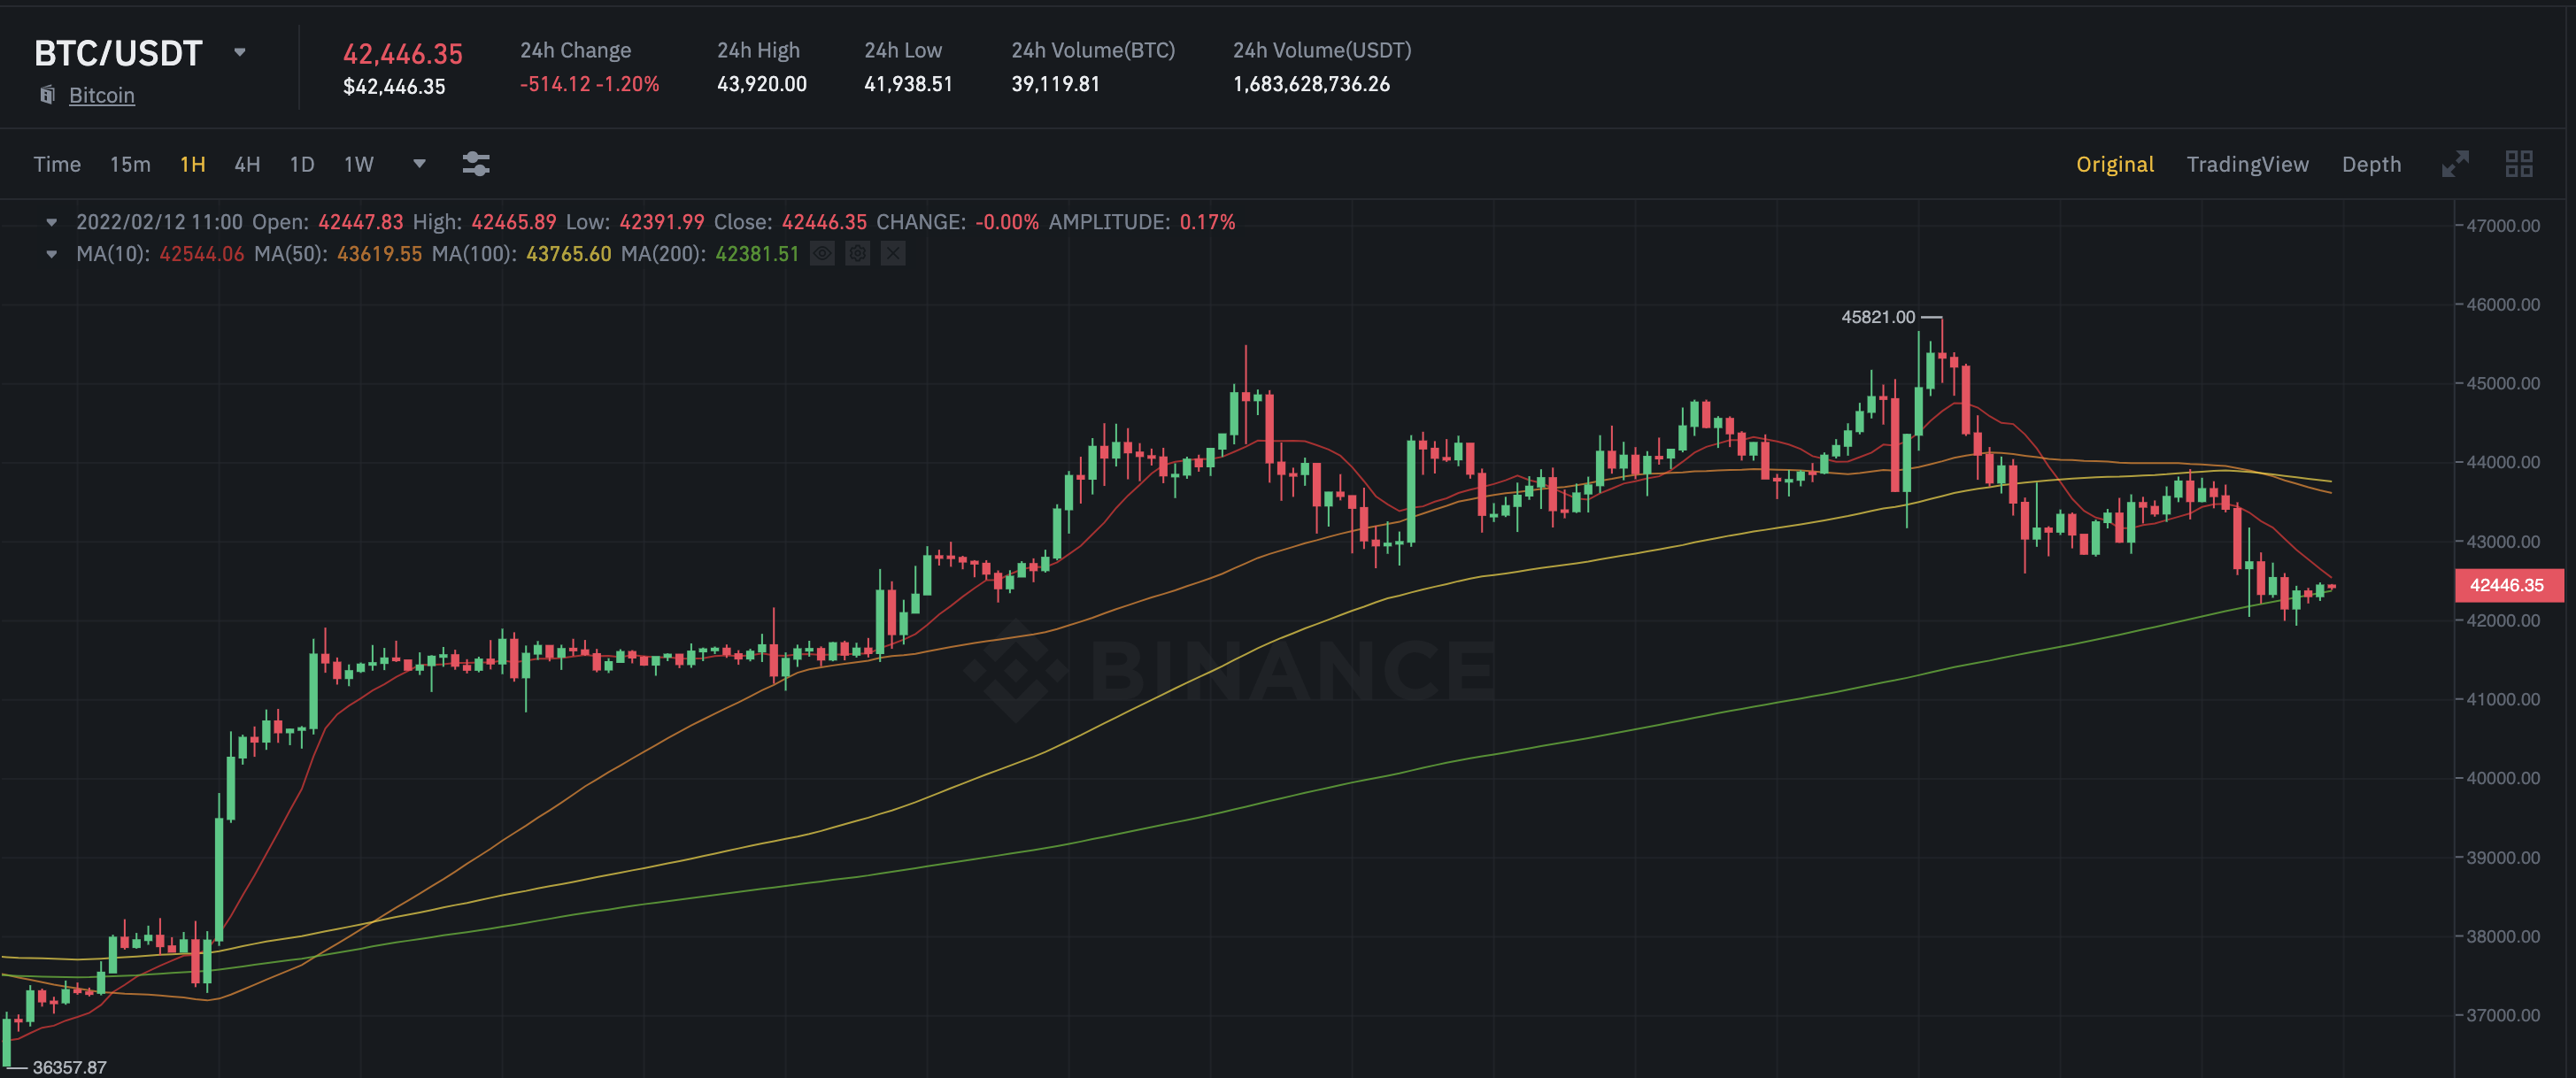The width and height of the screenshot is (2576, 1078).
Task: Expand more time intervals dropdown
Action: point(419,164)
